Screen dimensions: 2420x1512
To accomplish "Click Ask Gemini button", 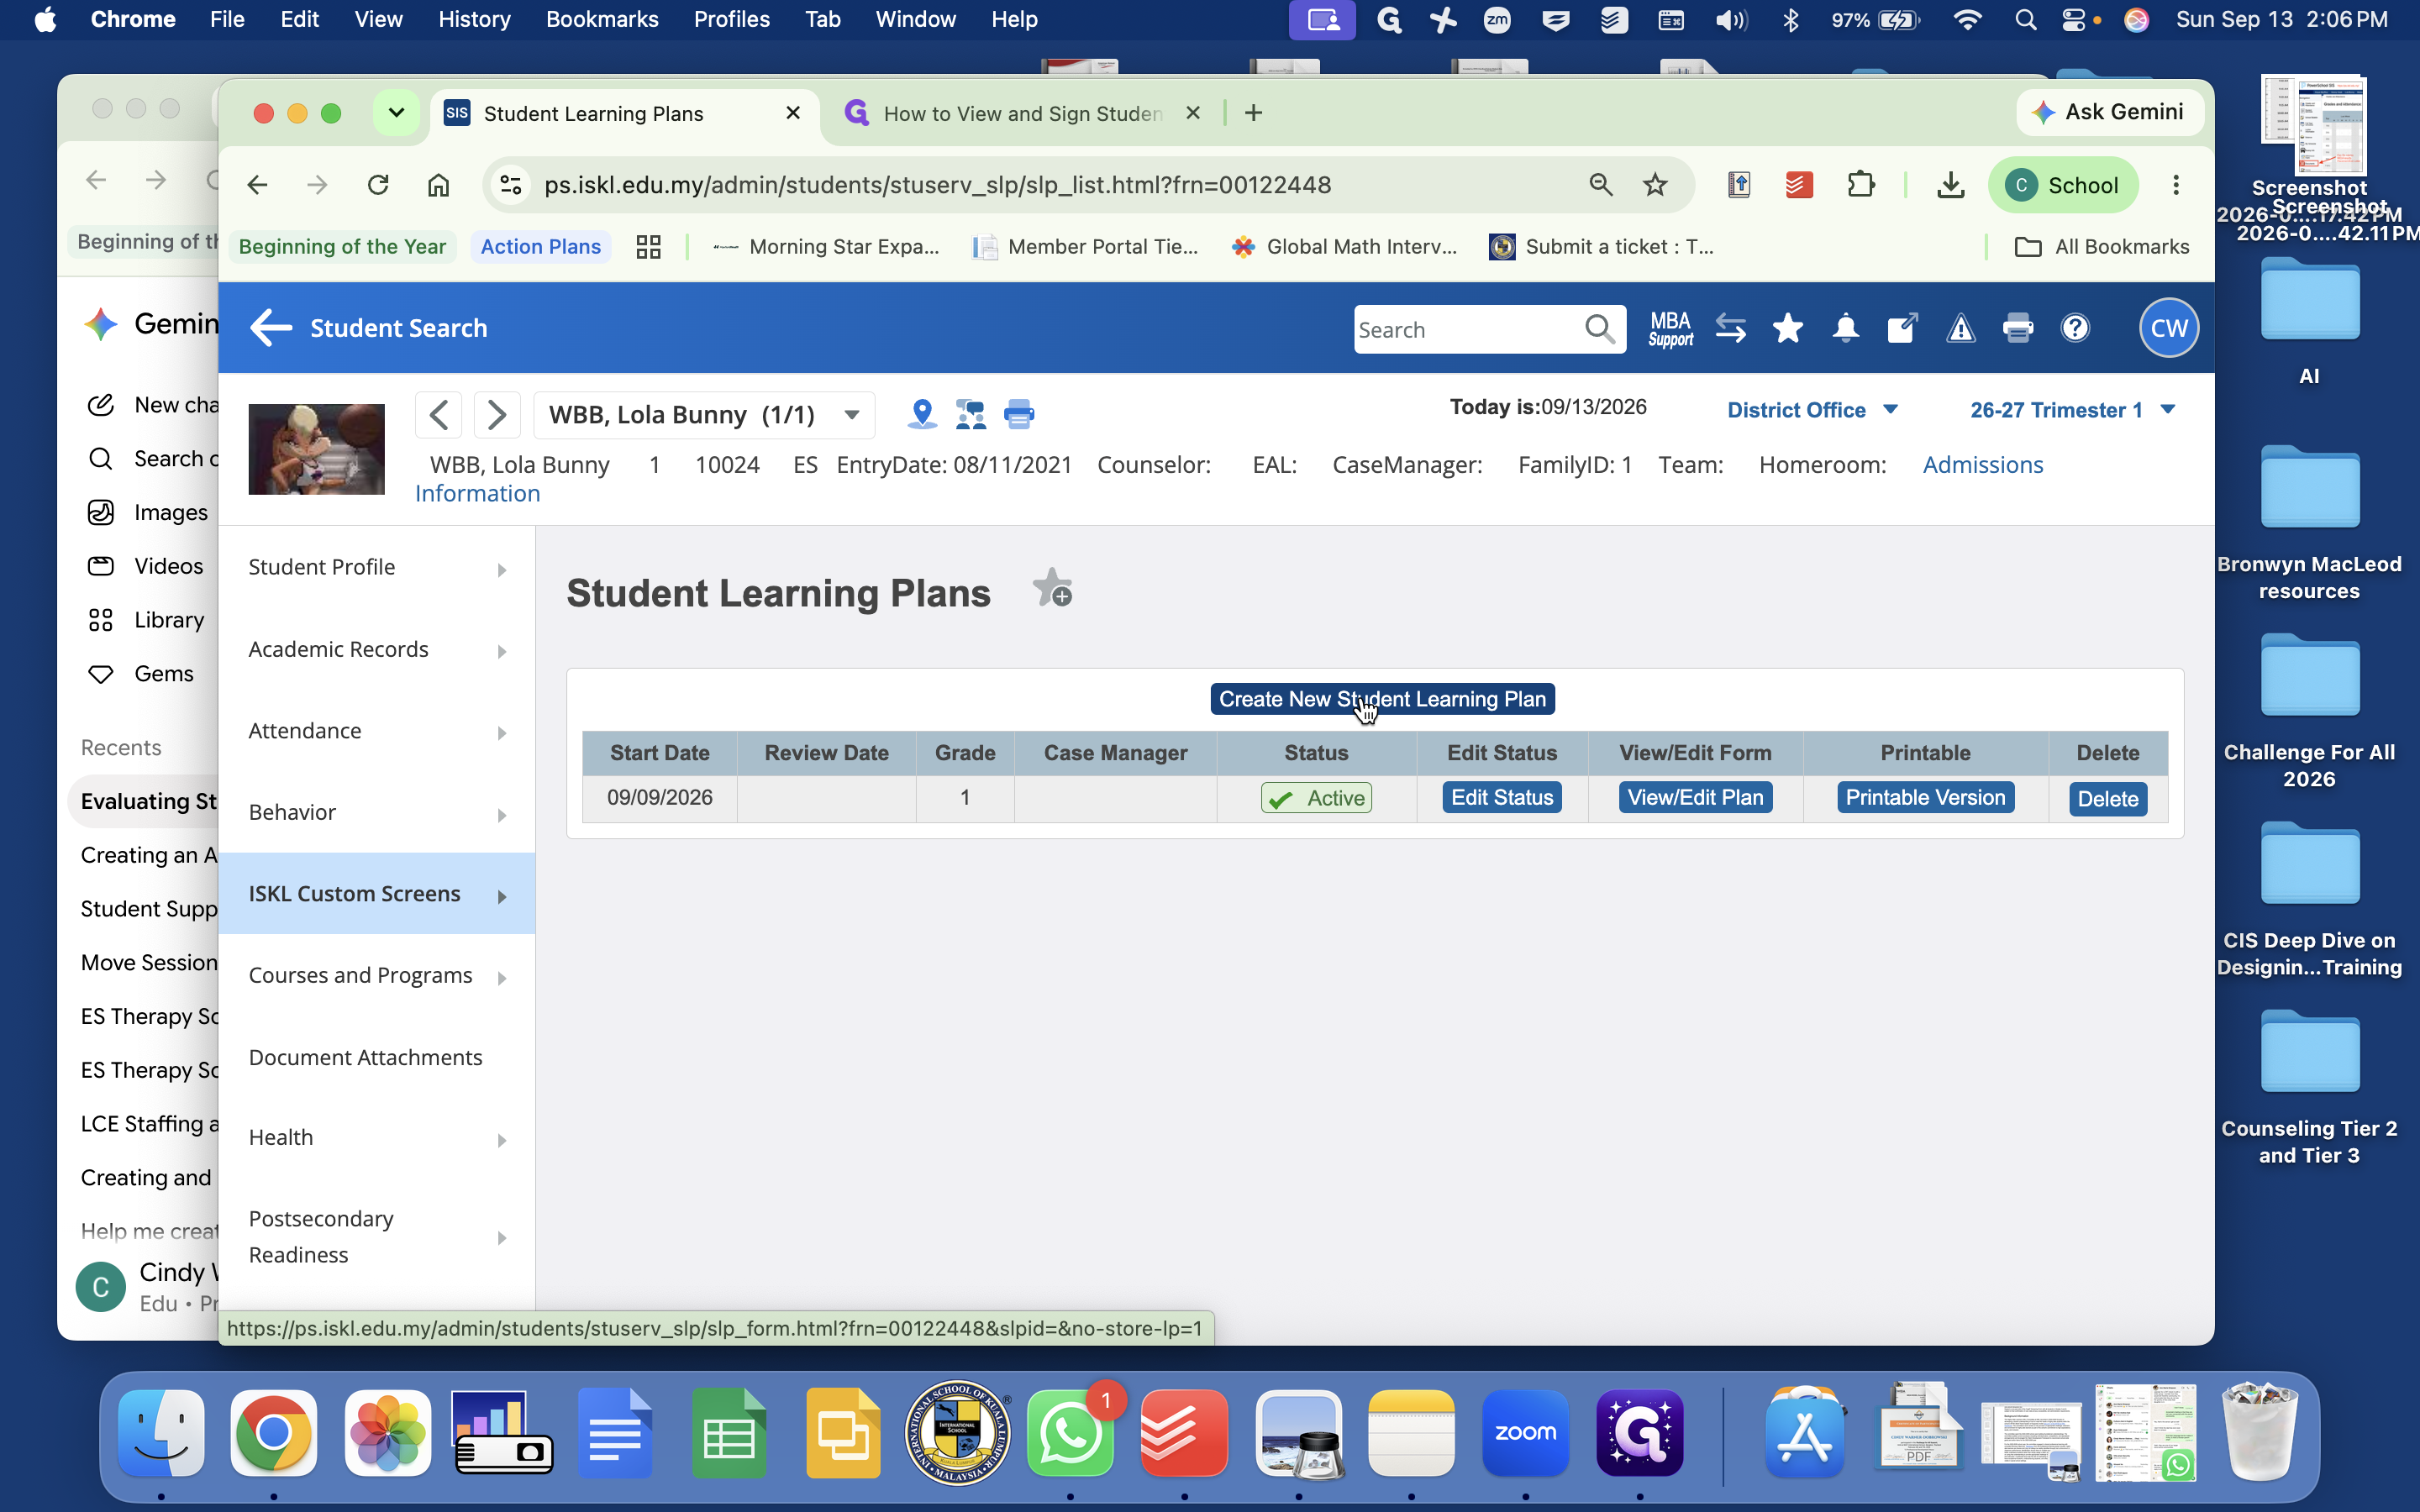I will 2109,112.
